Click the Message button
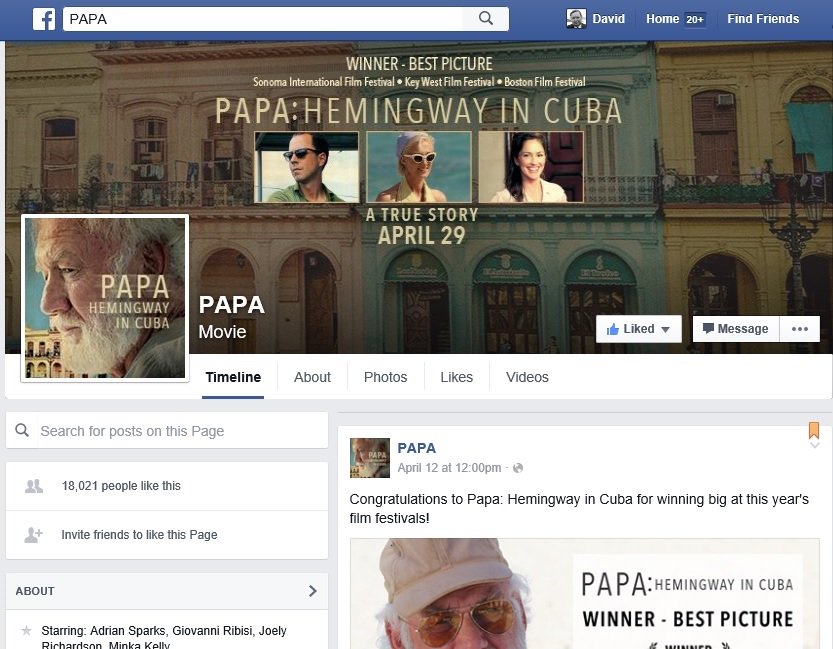This screenshot has height=649, width=833. coord(736,329)
